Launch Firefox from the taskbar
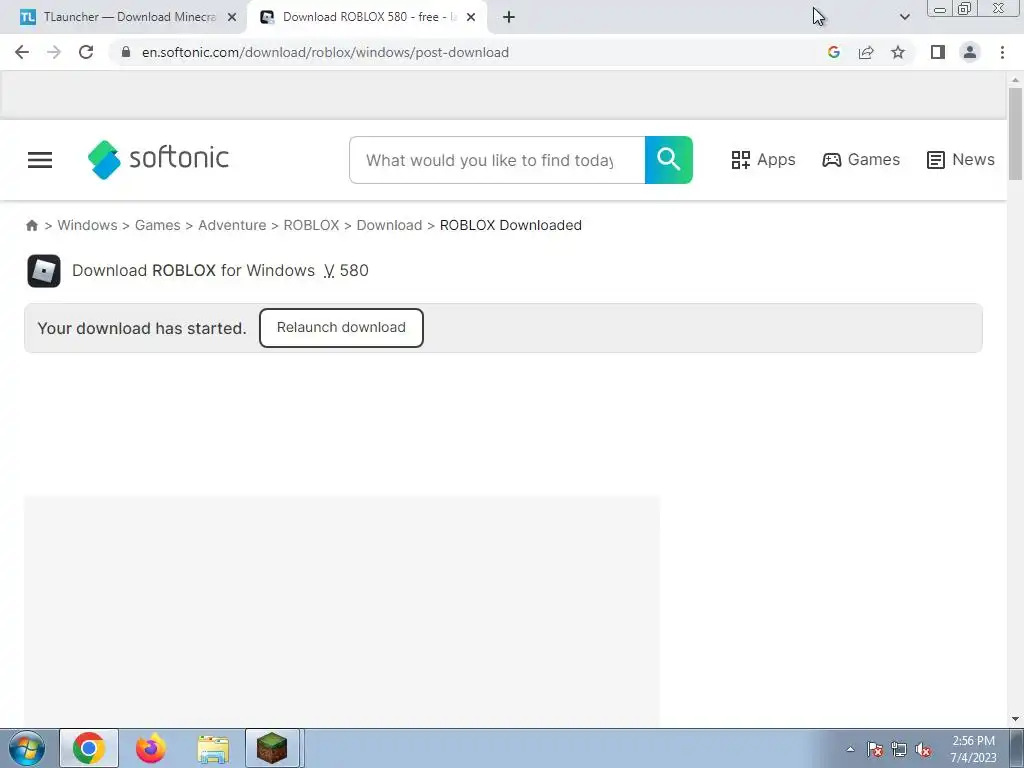The height and width of the screenshot is (768, 1024). click(x=150, y=748)
